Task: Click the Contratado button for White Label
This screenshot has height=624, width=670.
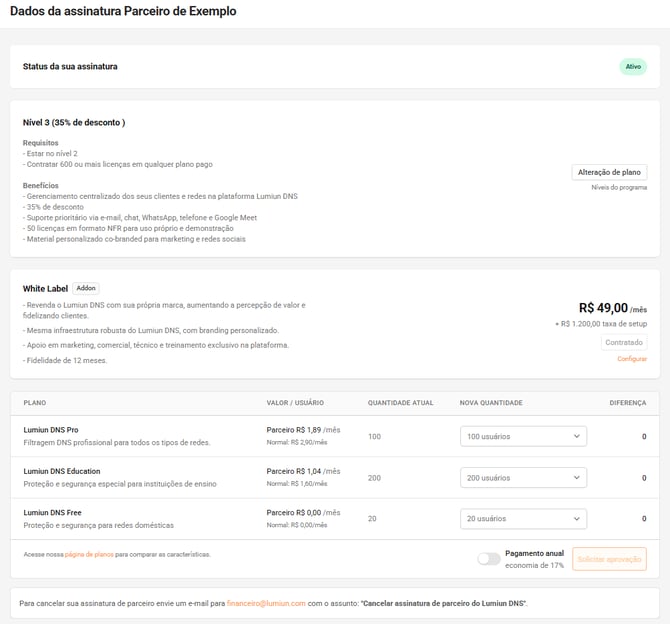Action: point(623,342)
